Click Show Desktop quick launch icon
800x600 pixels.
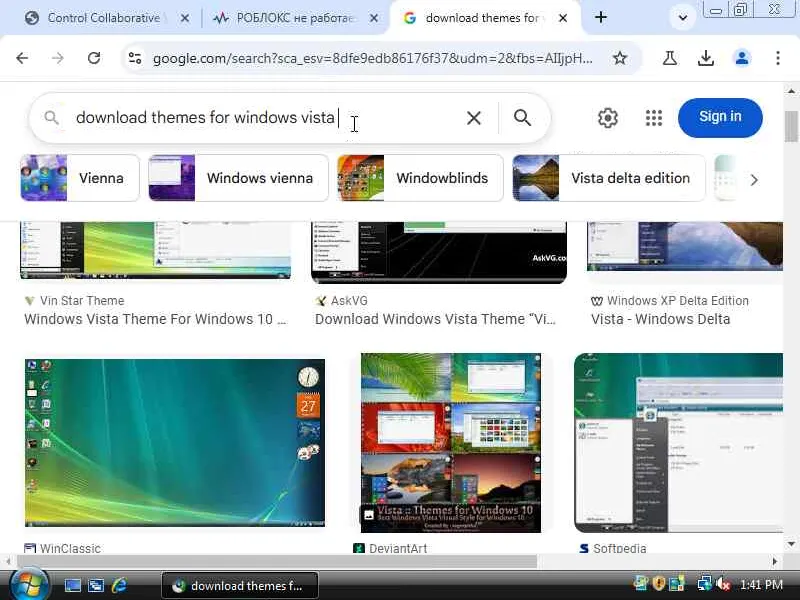72,585
